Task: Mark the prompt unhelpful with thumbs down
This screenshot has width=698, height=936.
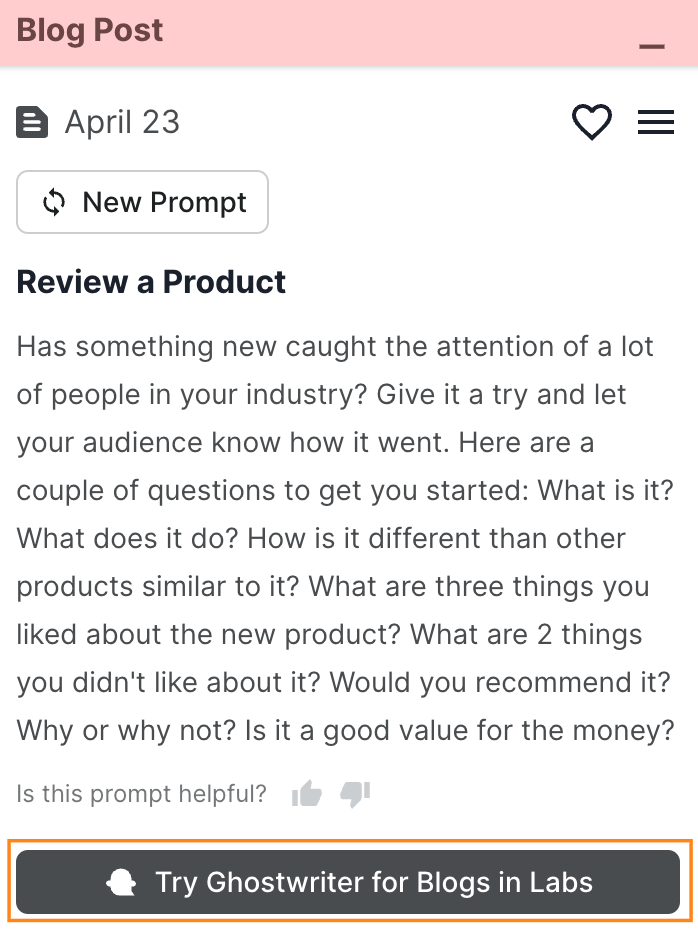Action: [355, 795]
